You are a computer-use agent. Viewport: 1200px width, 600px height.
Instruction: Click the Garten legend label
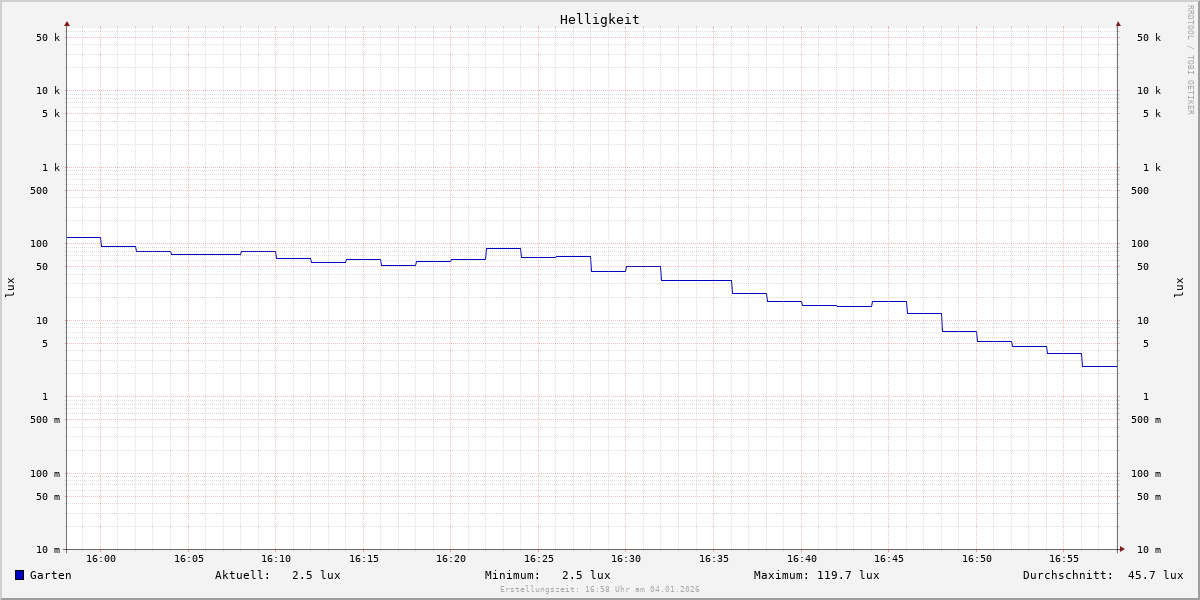(51, 575)
